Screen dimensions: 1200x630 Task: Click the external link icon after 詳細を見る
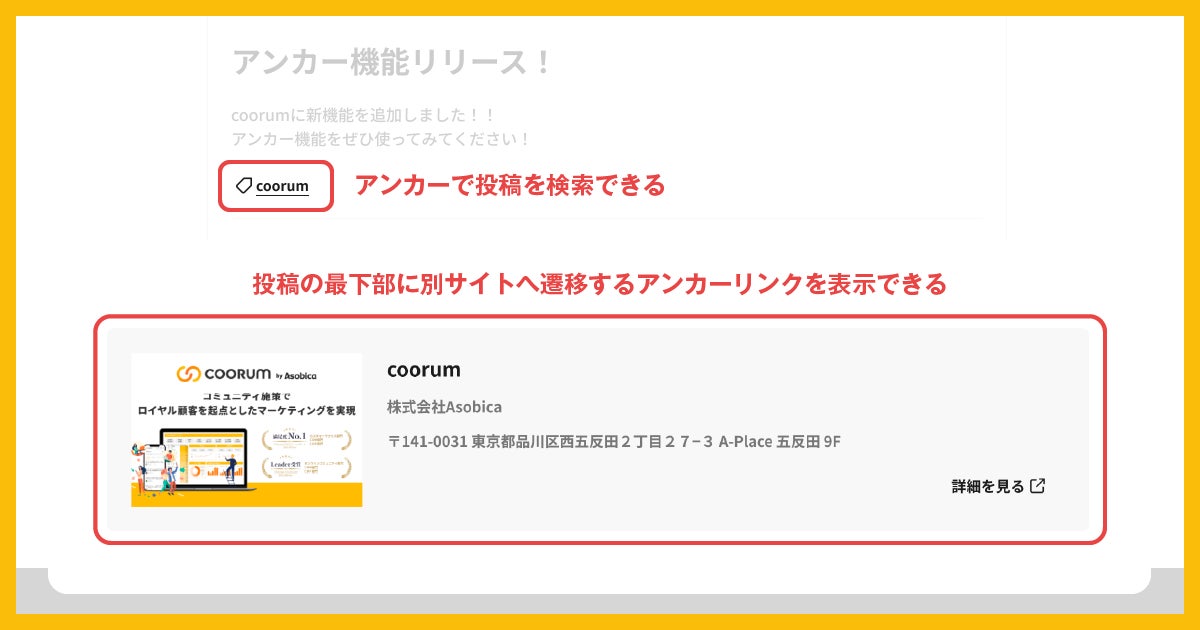pos(1038,486)
